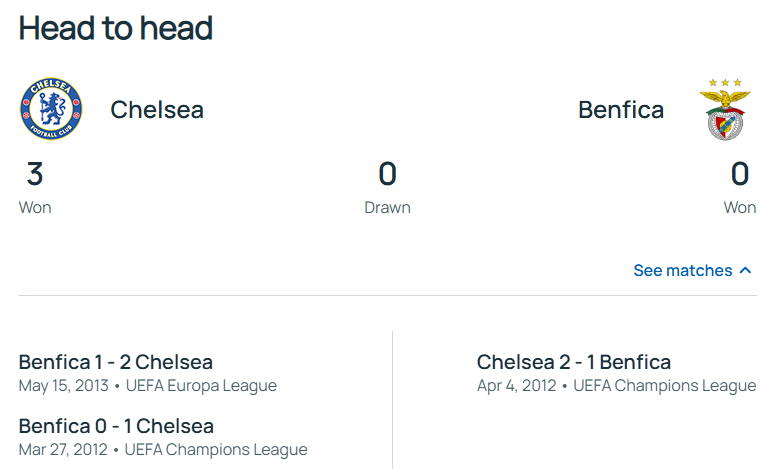
Task: Click the Chelsea team name
Action: coord(157,109)
